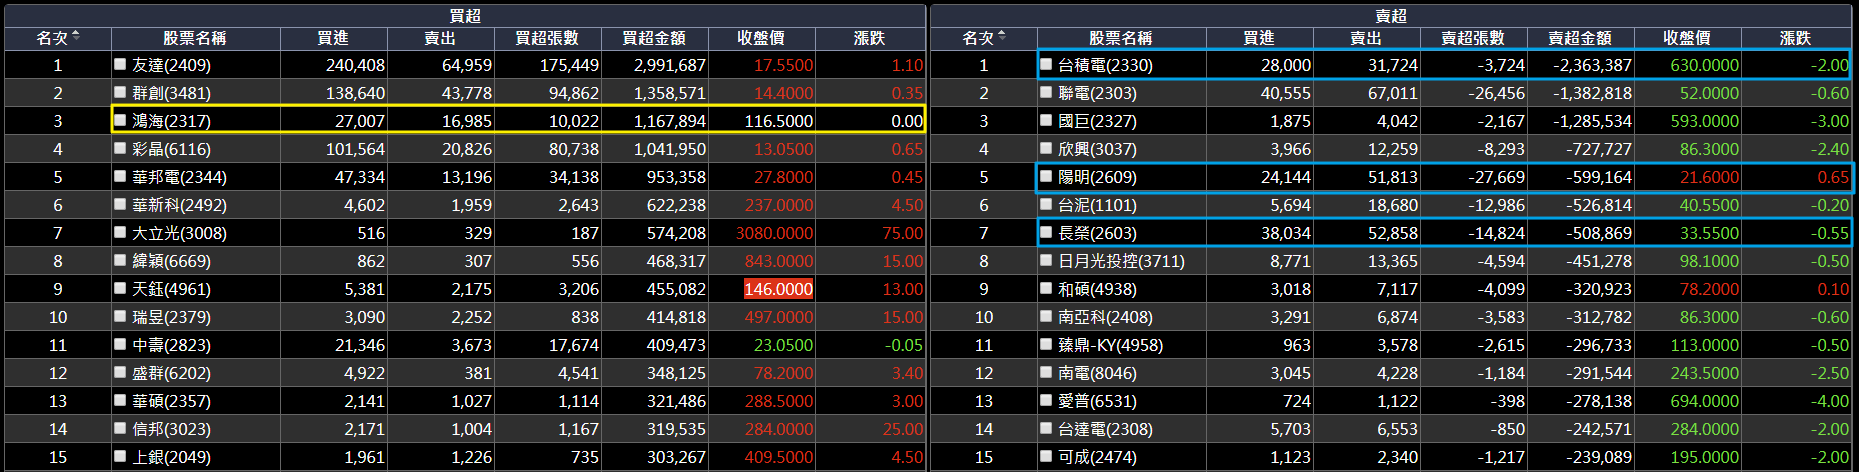Image resolution: width=1859 pixels, height=472 pixels.
Task: Tick the checkbox beside 友達(2409)
Action: (x=120, y=65)
